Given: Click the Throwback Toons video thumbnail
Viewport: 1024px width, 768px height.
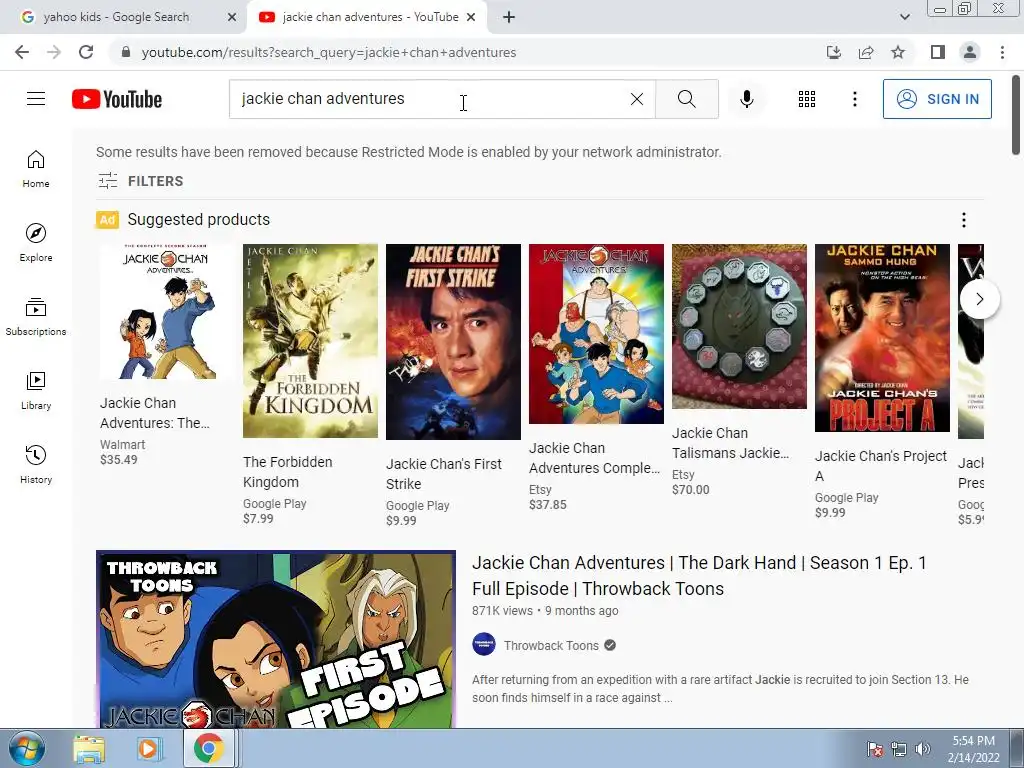Looking at the screenshot, I should click(x=276, y=639).
